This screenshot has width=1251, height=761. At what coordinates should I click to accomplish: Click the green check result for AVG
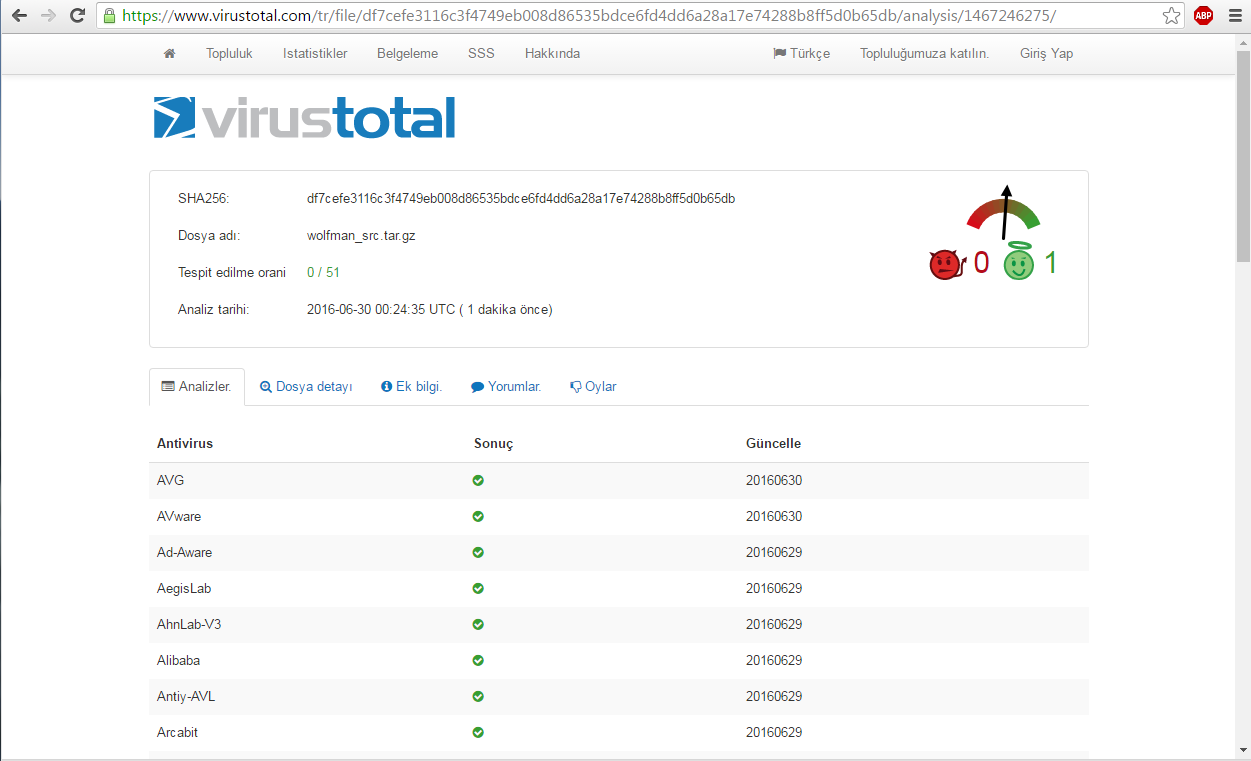pyautogui.click(x=478, y=481)
